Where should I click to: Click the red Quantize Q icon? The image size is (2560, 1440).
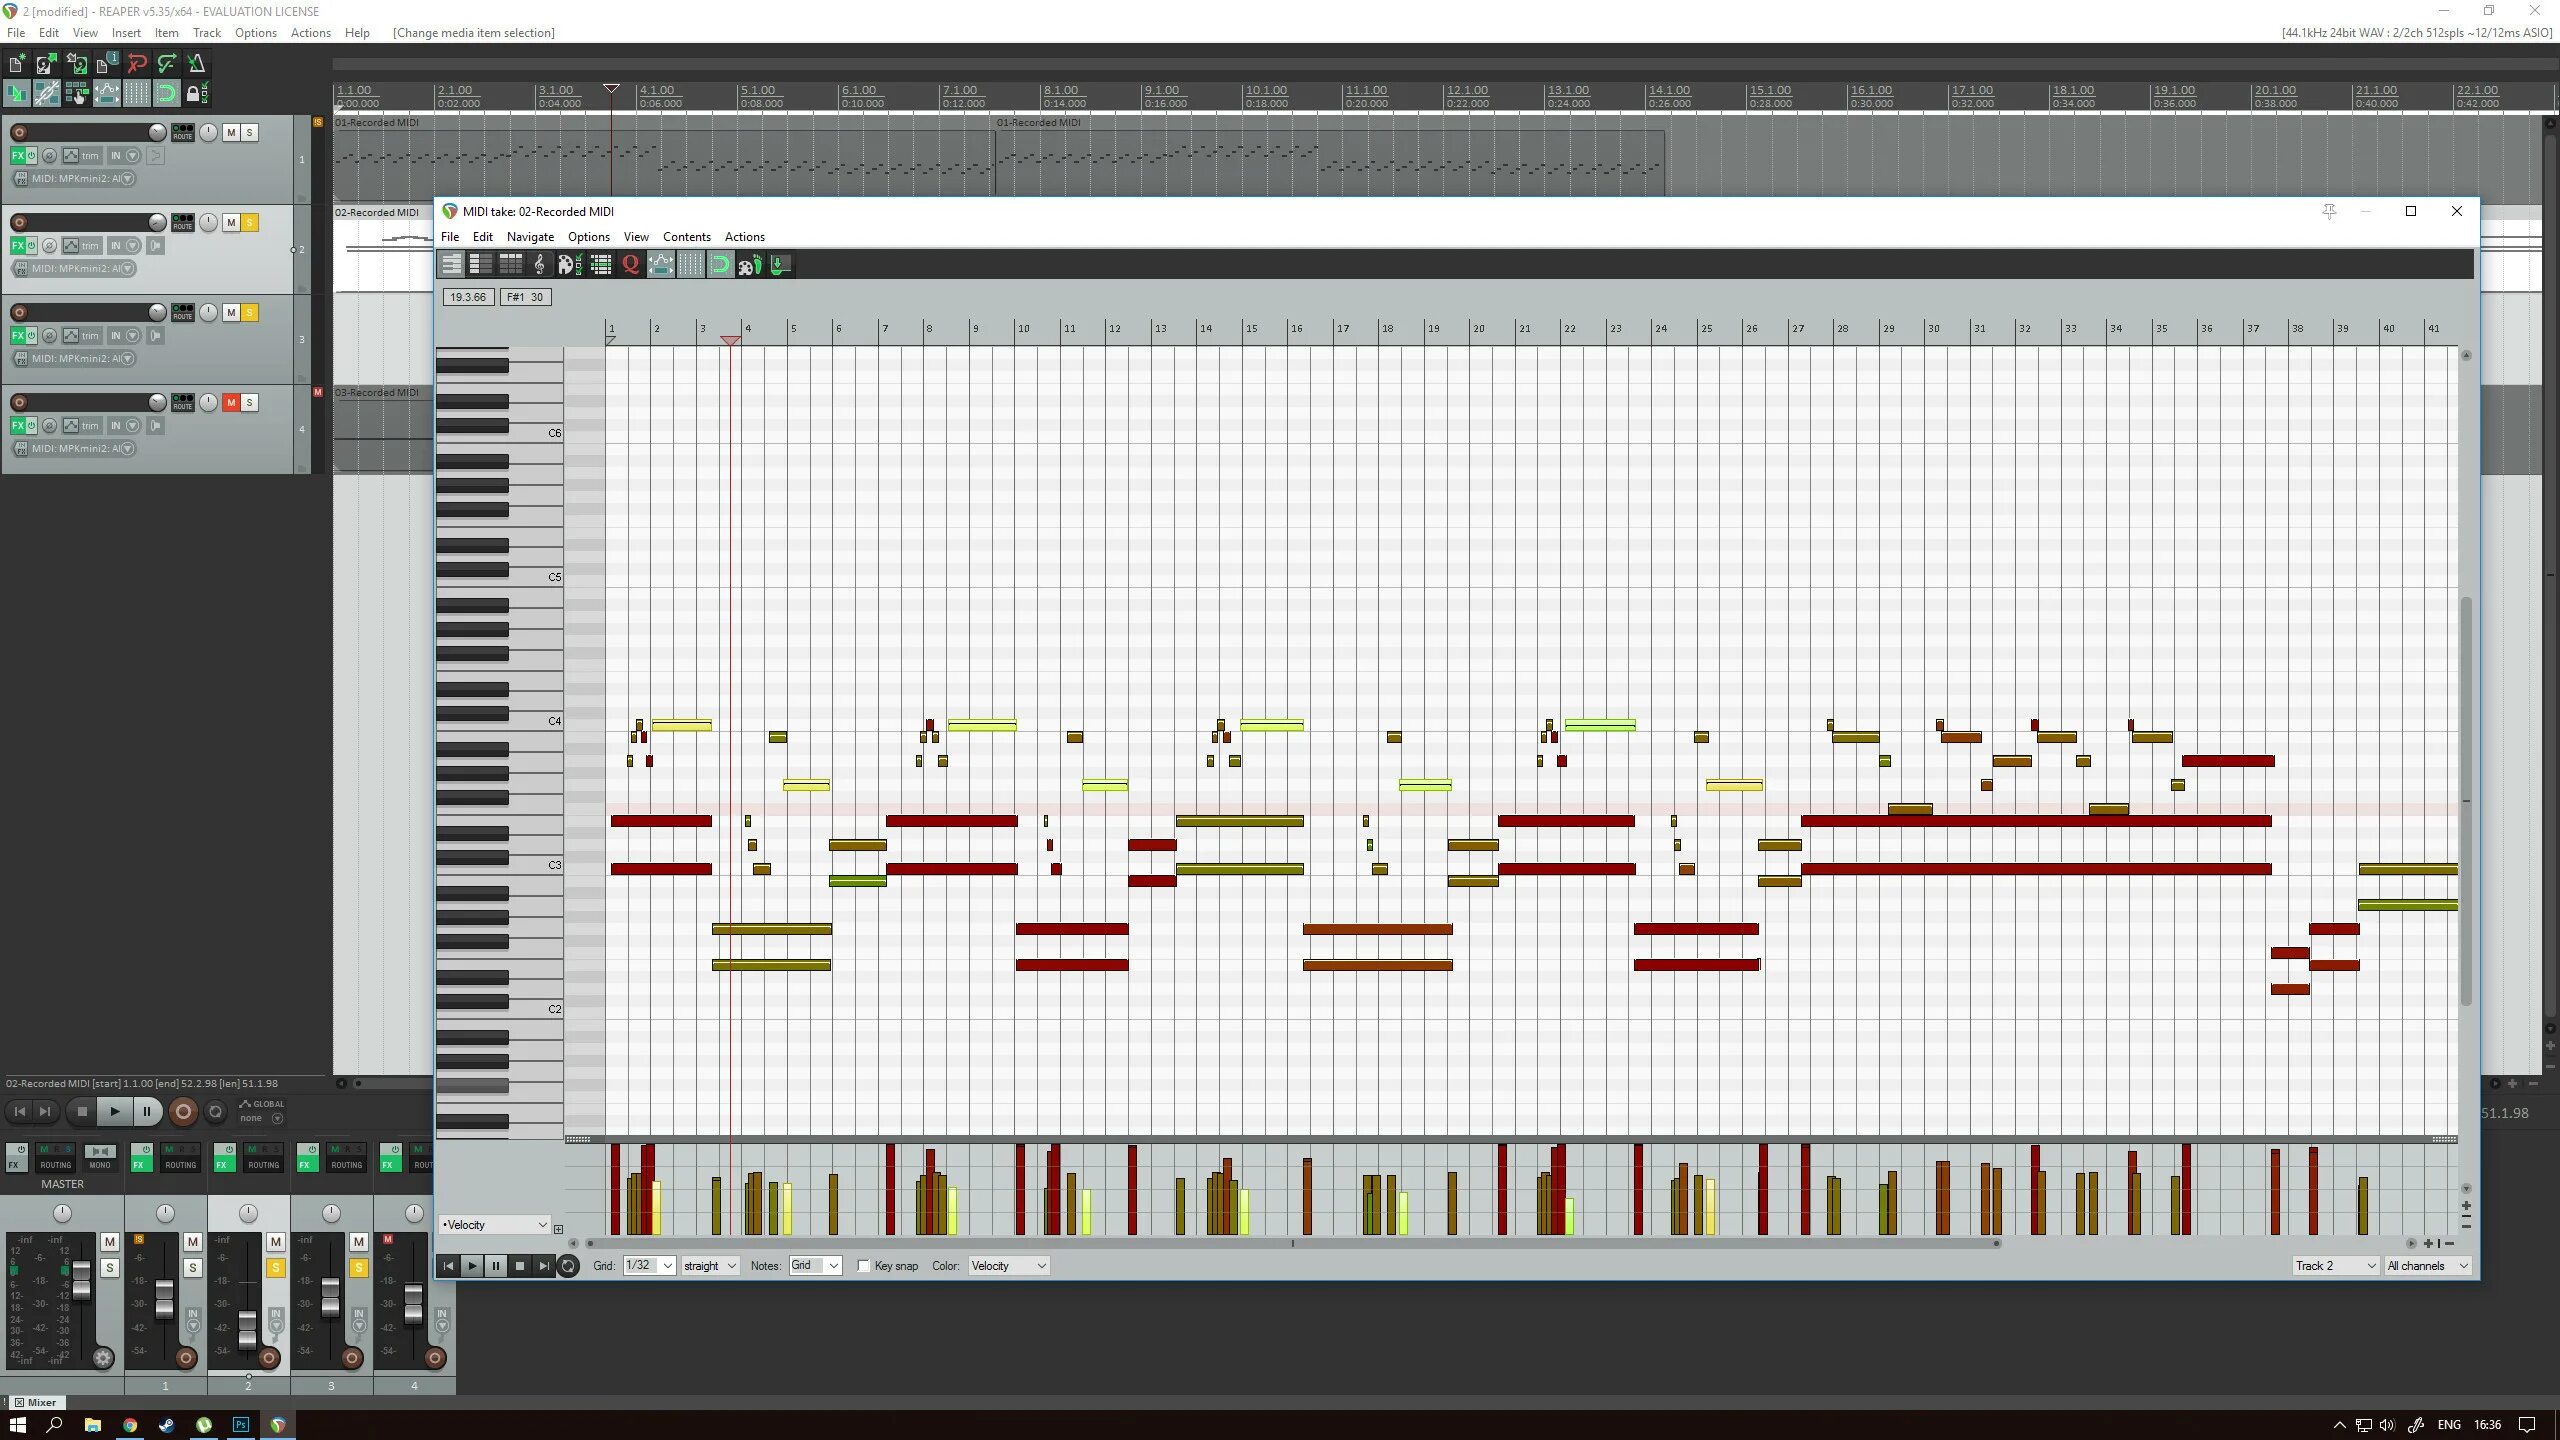click(631, 264)
